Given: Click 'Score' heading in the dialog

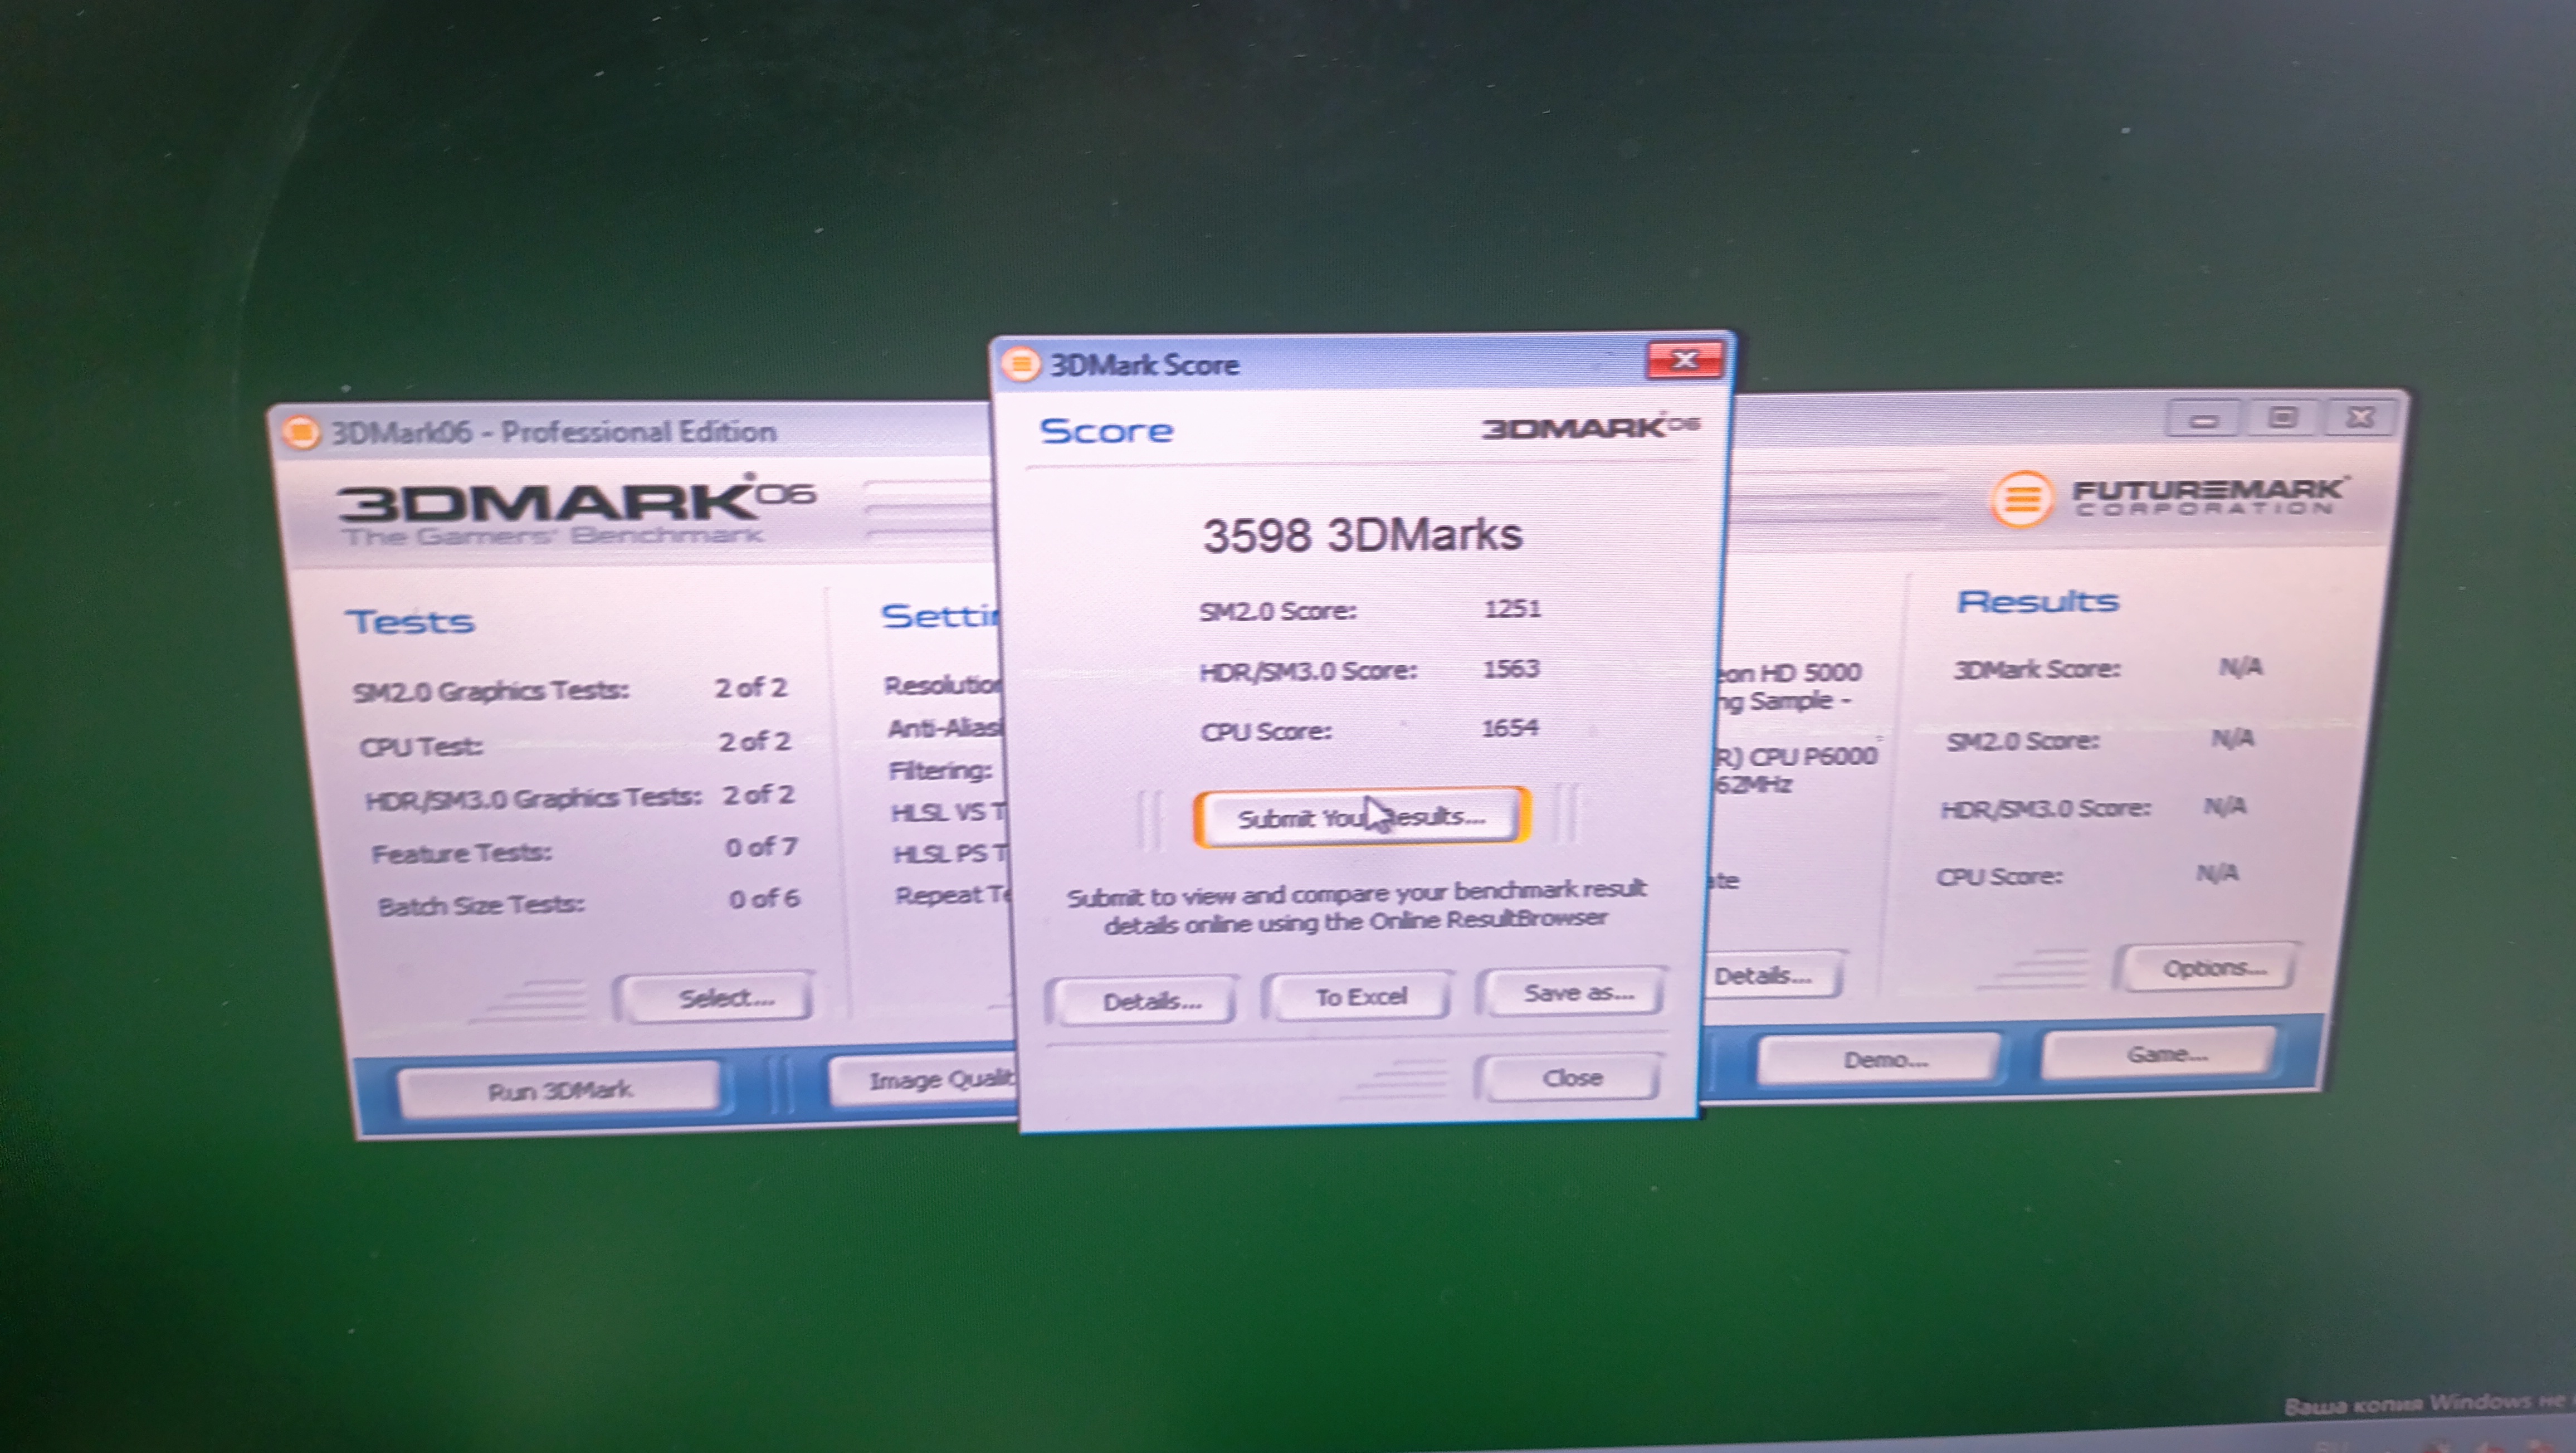Looking at the screenshot, I should tap(1106, 431).
